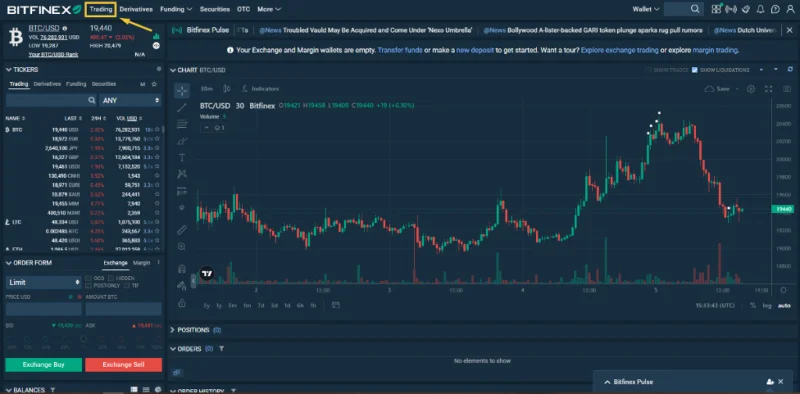Click the Exchange Buy button
Screen dimensions: 800x394
(x=43, y=365)
